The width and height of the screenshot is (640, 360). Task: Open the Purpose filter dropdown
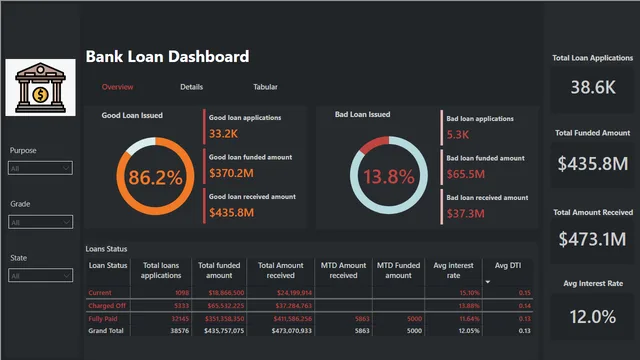tap(40, 168)
